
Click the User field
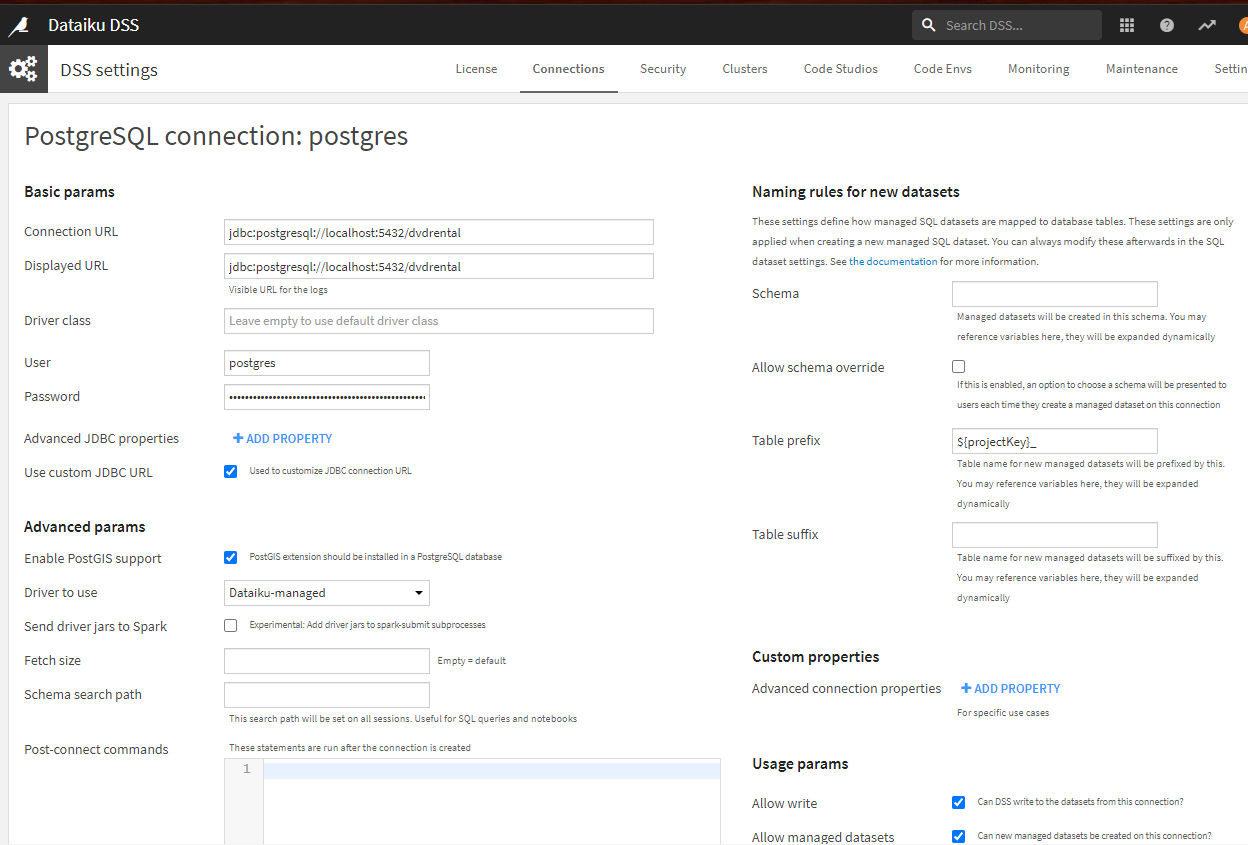327,363
